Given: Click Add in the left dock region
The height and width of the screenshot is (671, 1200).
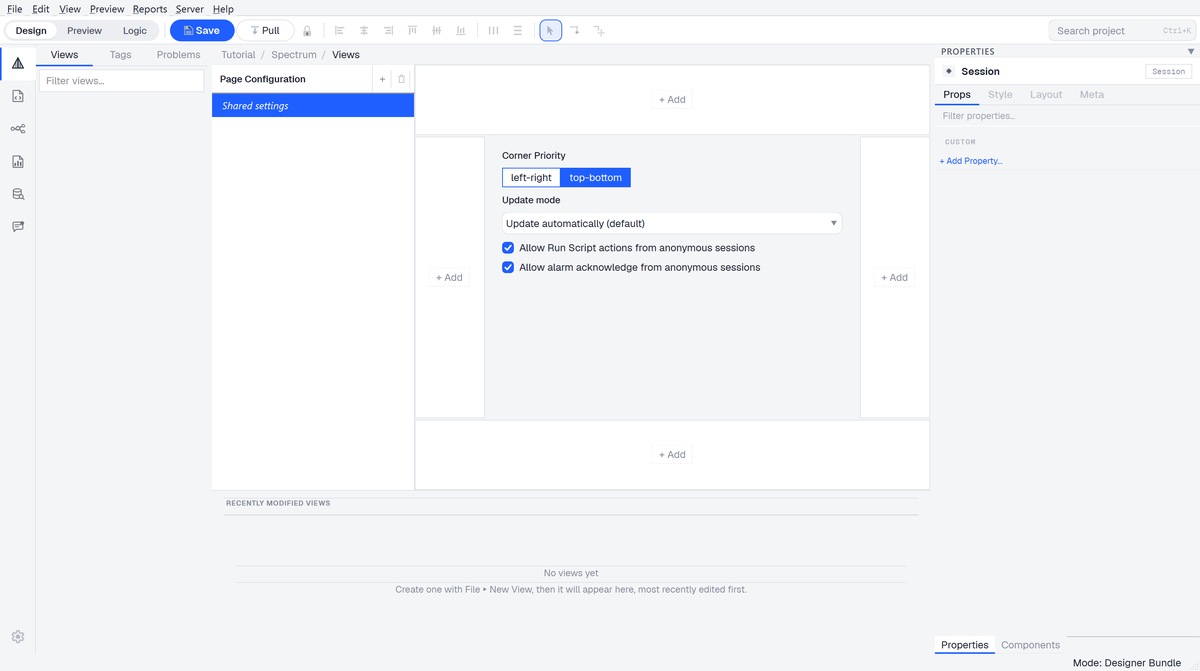Looking at the screenshot, I should (x=449, y=278).
